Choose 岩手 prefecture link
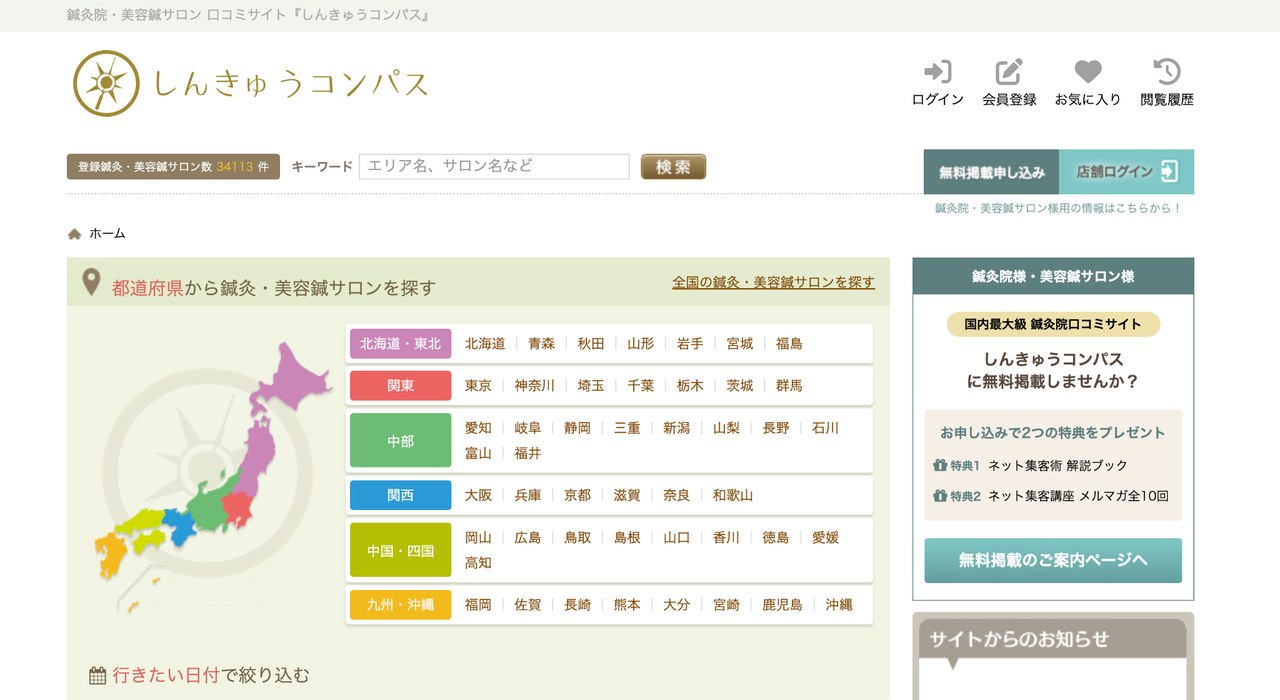Image resolution: width=1280 pixels, height=700 pixels. point(690,343)
